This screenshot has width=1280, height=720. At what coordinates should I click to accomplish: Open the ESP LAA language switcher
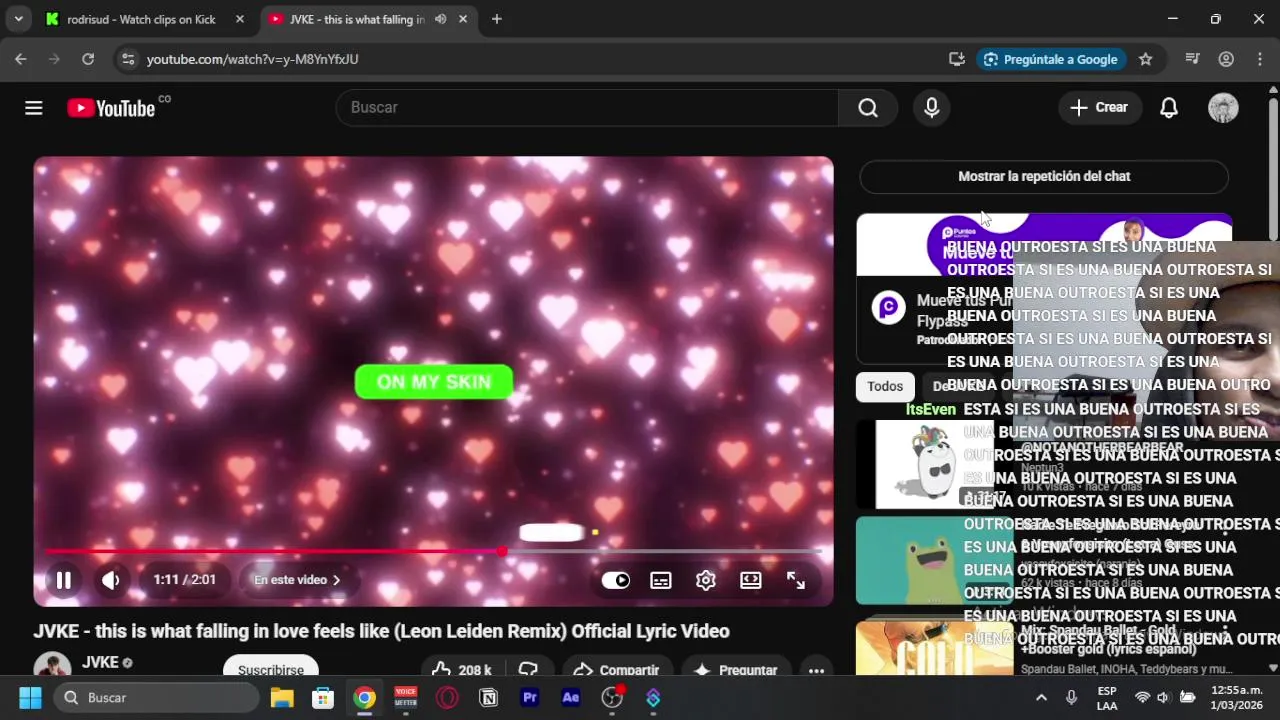pos(1107,698)
